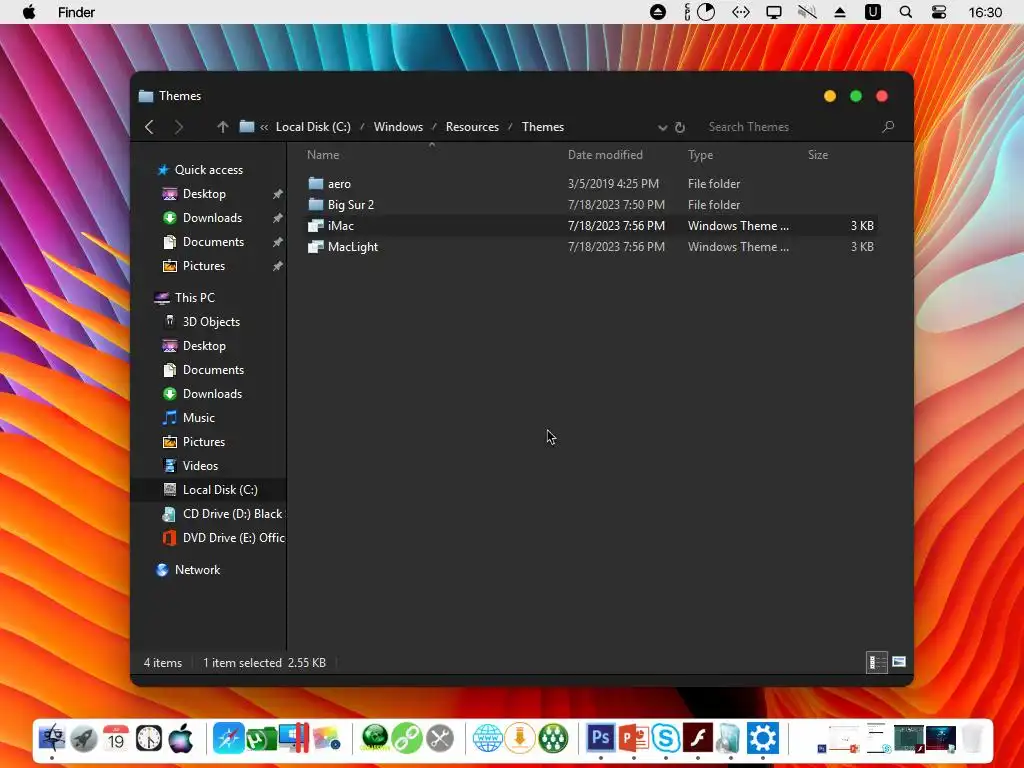Open PowerPoint from the dock

pos(633,739)
